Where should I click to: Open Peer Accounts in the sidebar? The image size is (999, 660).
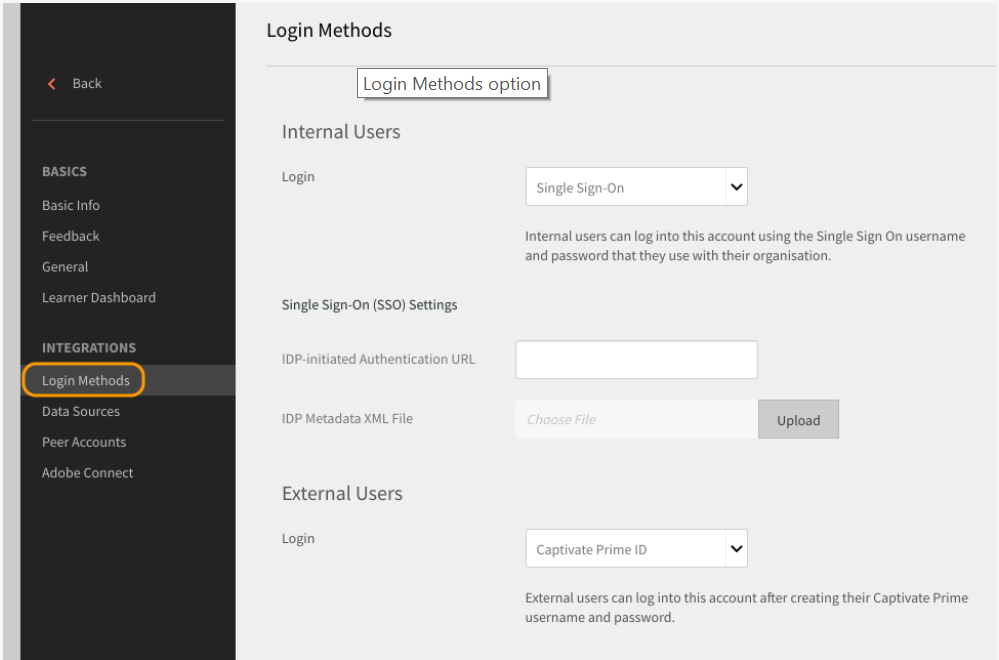click(84, 442)
